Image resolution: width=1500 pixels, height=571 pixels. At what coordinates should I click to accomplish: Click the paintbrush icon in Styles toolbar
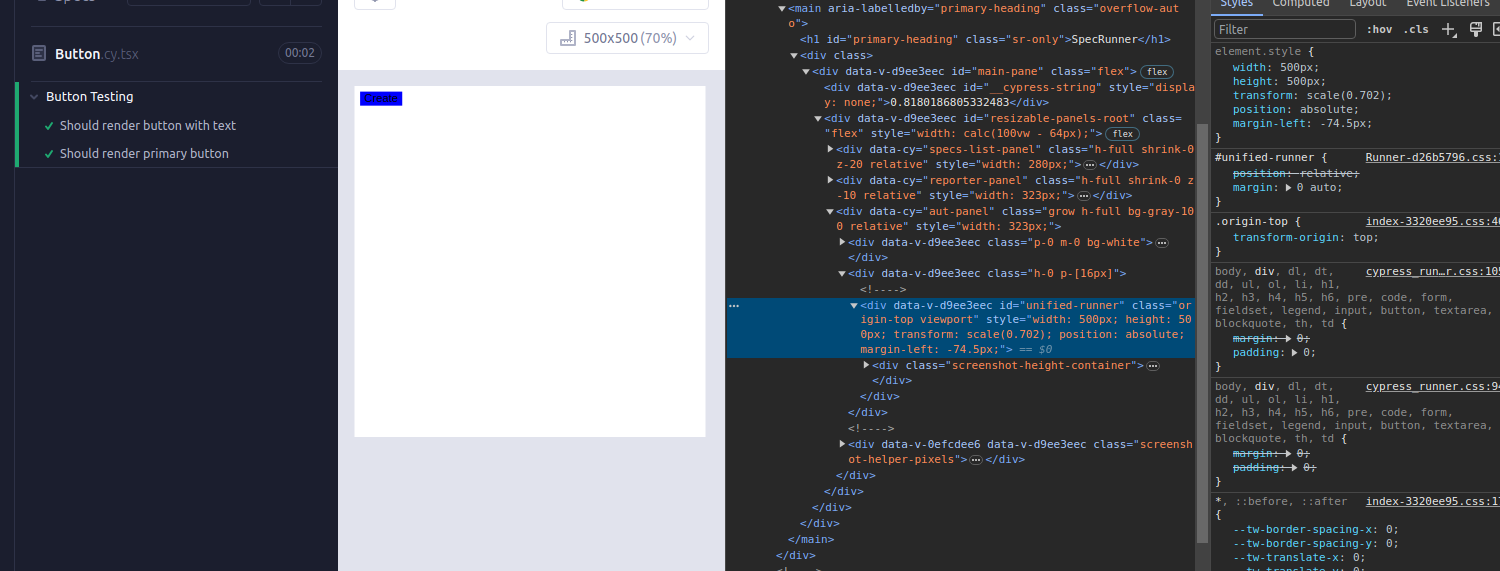[x=1475, y=30]
